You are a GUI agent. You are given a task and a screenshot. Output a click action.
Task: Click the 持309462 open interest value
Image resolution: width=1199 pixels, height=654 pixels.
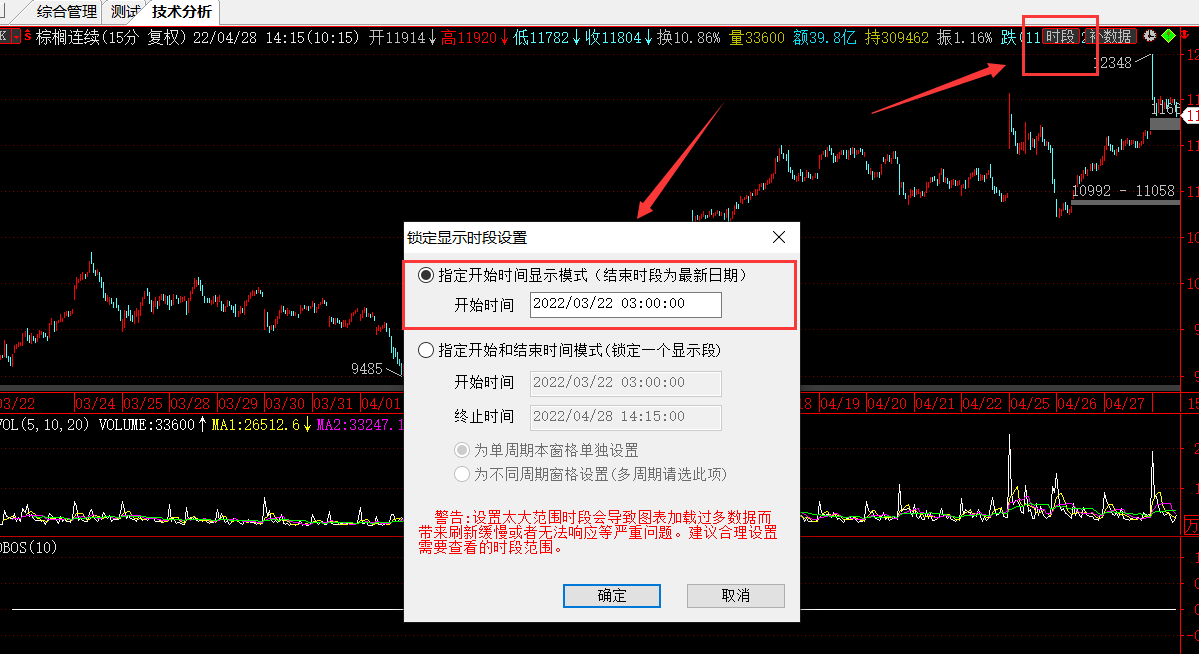point(897,37)
